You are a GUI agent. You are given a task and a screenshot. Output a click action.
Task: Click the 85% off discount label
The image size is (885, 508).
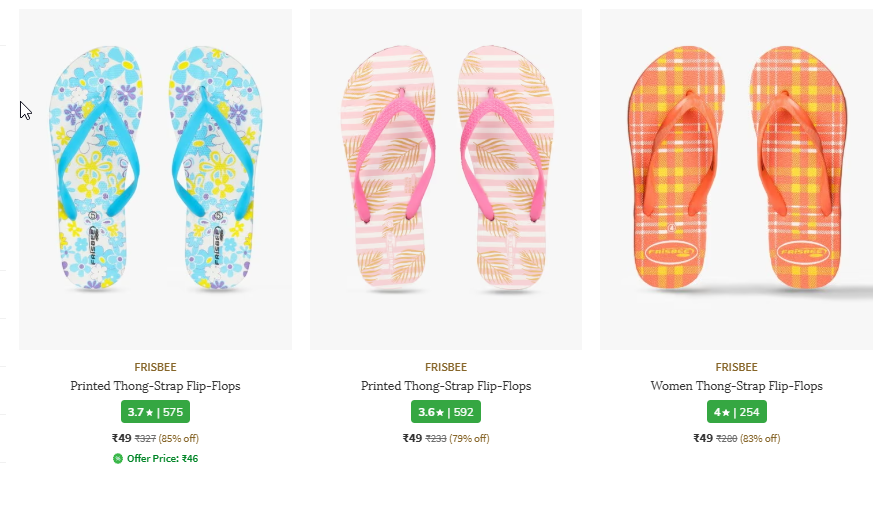click(x=179, y=438)
